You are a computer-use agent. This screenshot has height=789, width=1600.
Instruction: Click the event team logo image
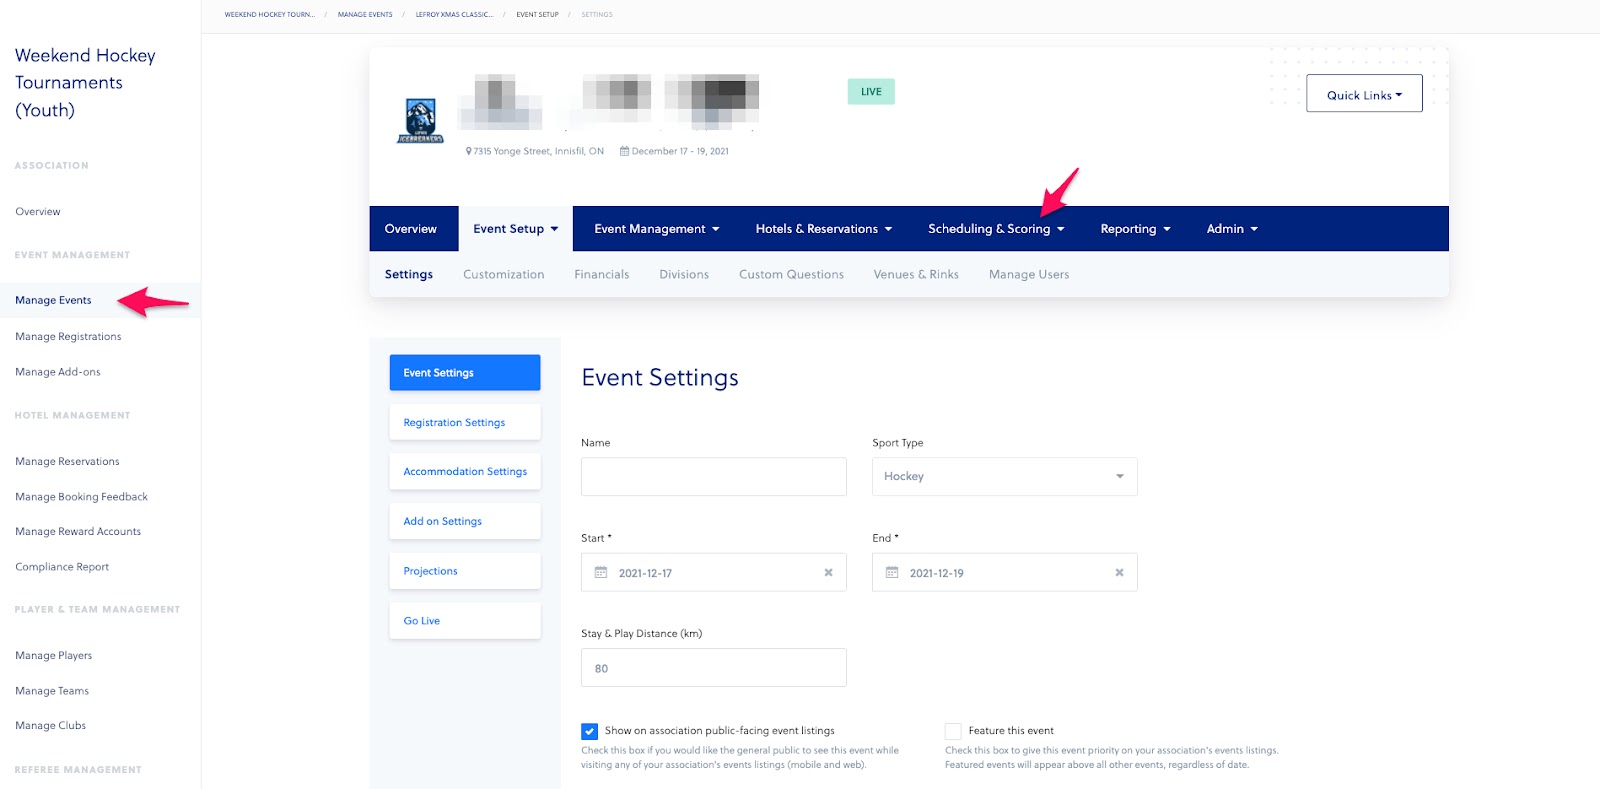coord(421,121)
